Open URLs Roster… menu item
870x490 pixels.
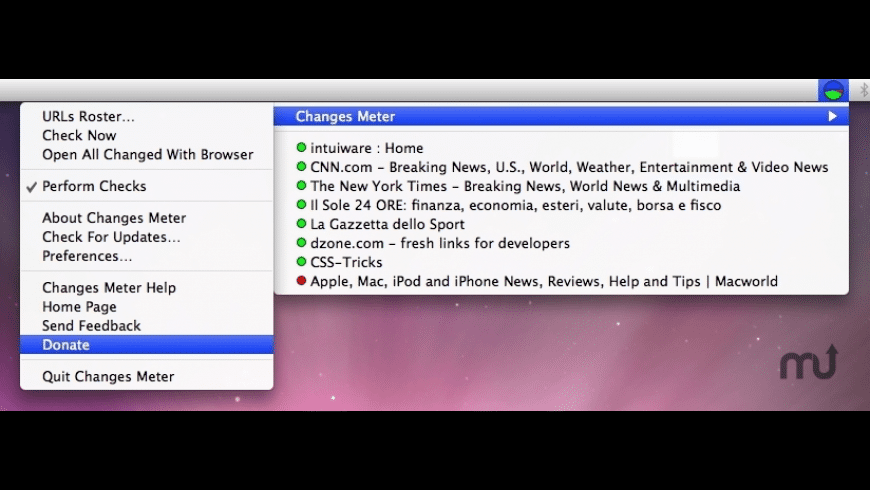click(146, 116)
